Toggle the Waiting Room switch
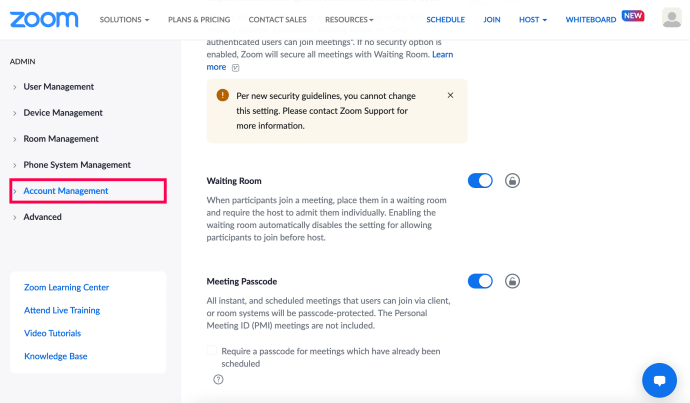The image size is (690, 403). point(480,180)
